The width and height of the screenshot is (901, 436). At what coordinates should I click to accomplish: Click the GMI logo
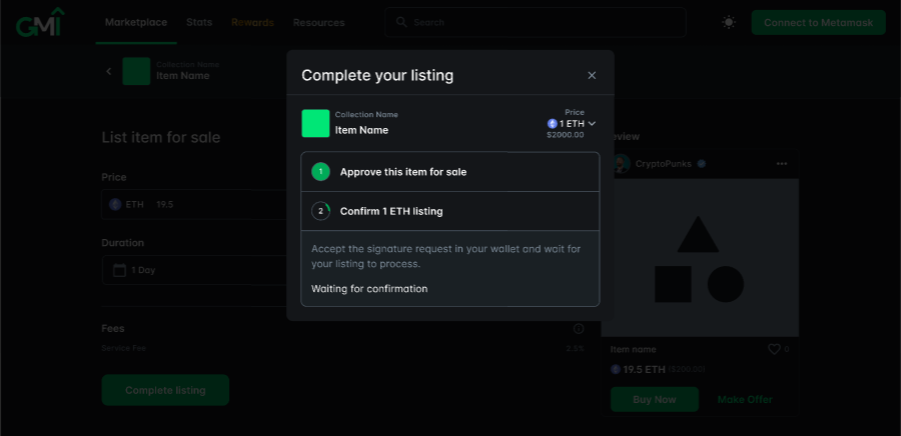click(40, 22)
